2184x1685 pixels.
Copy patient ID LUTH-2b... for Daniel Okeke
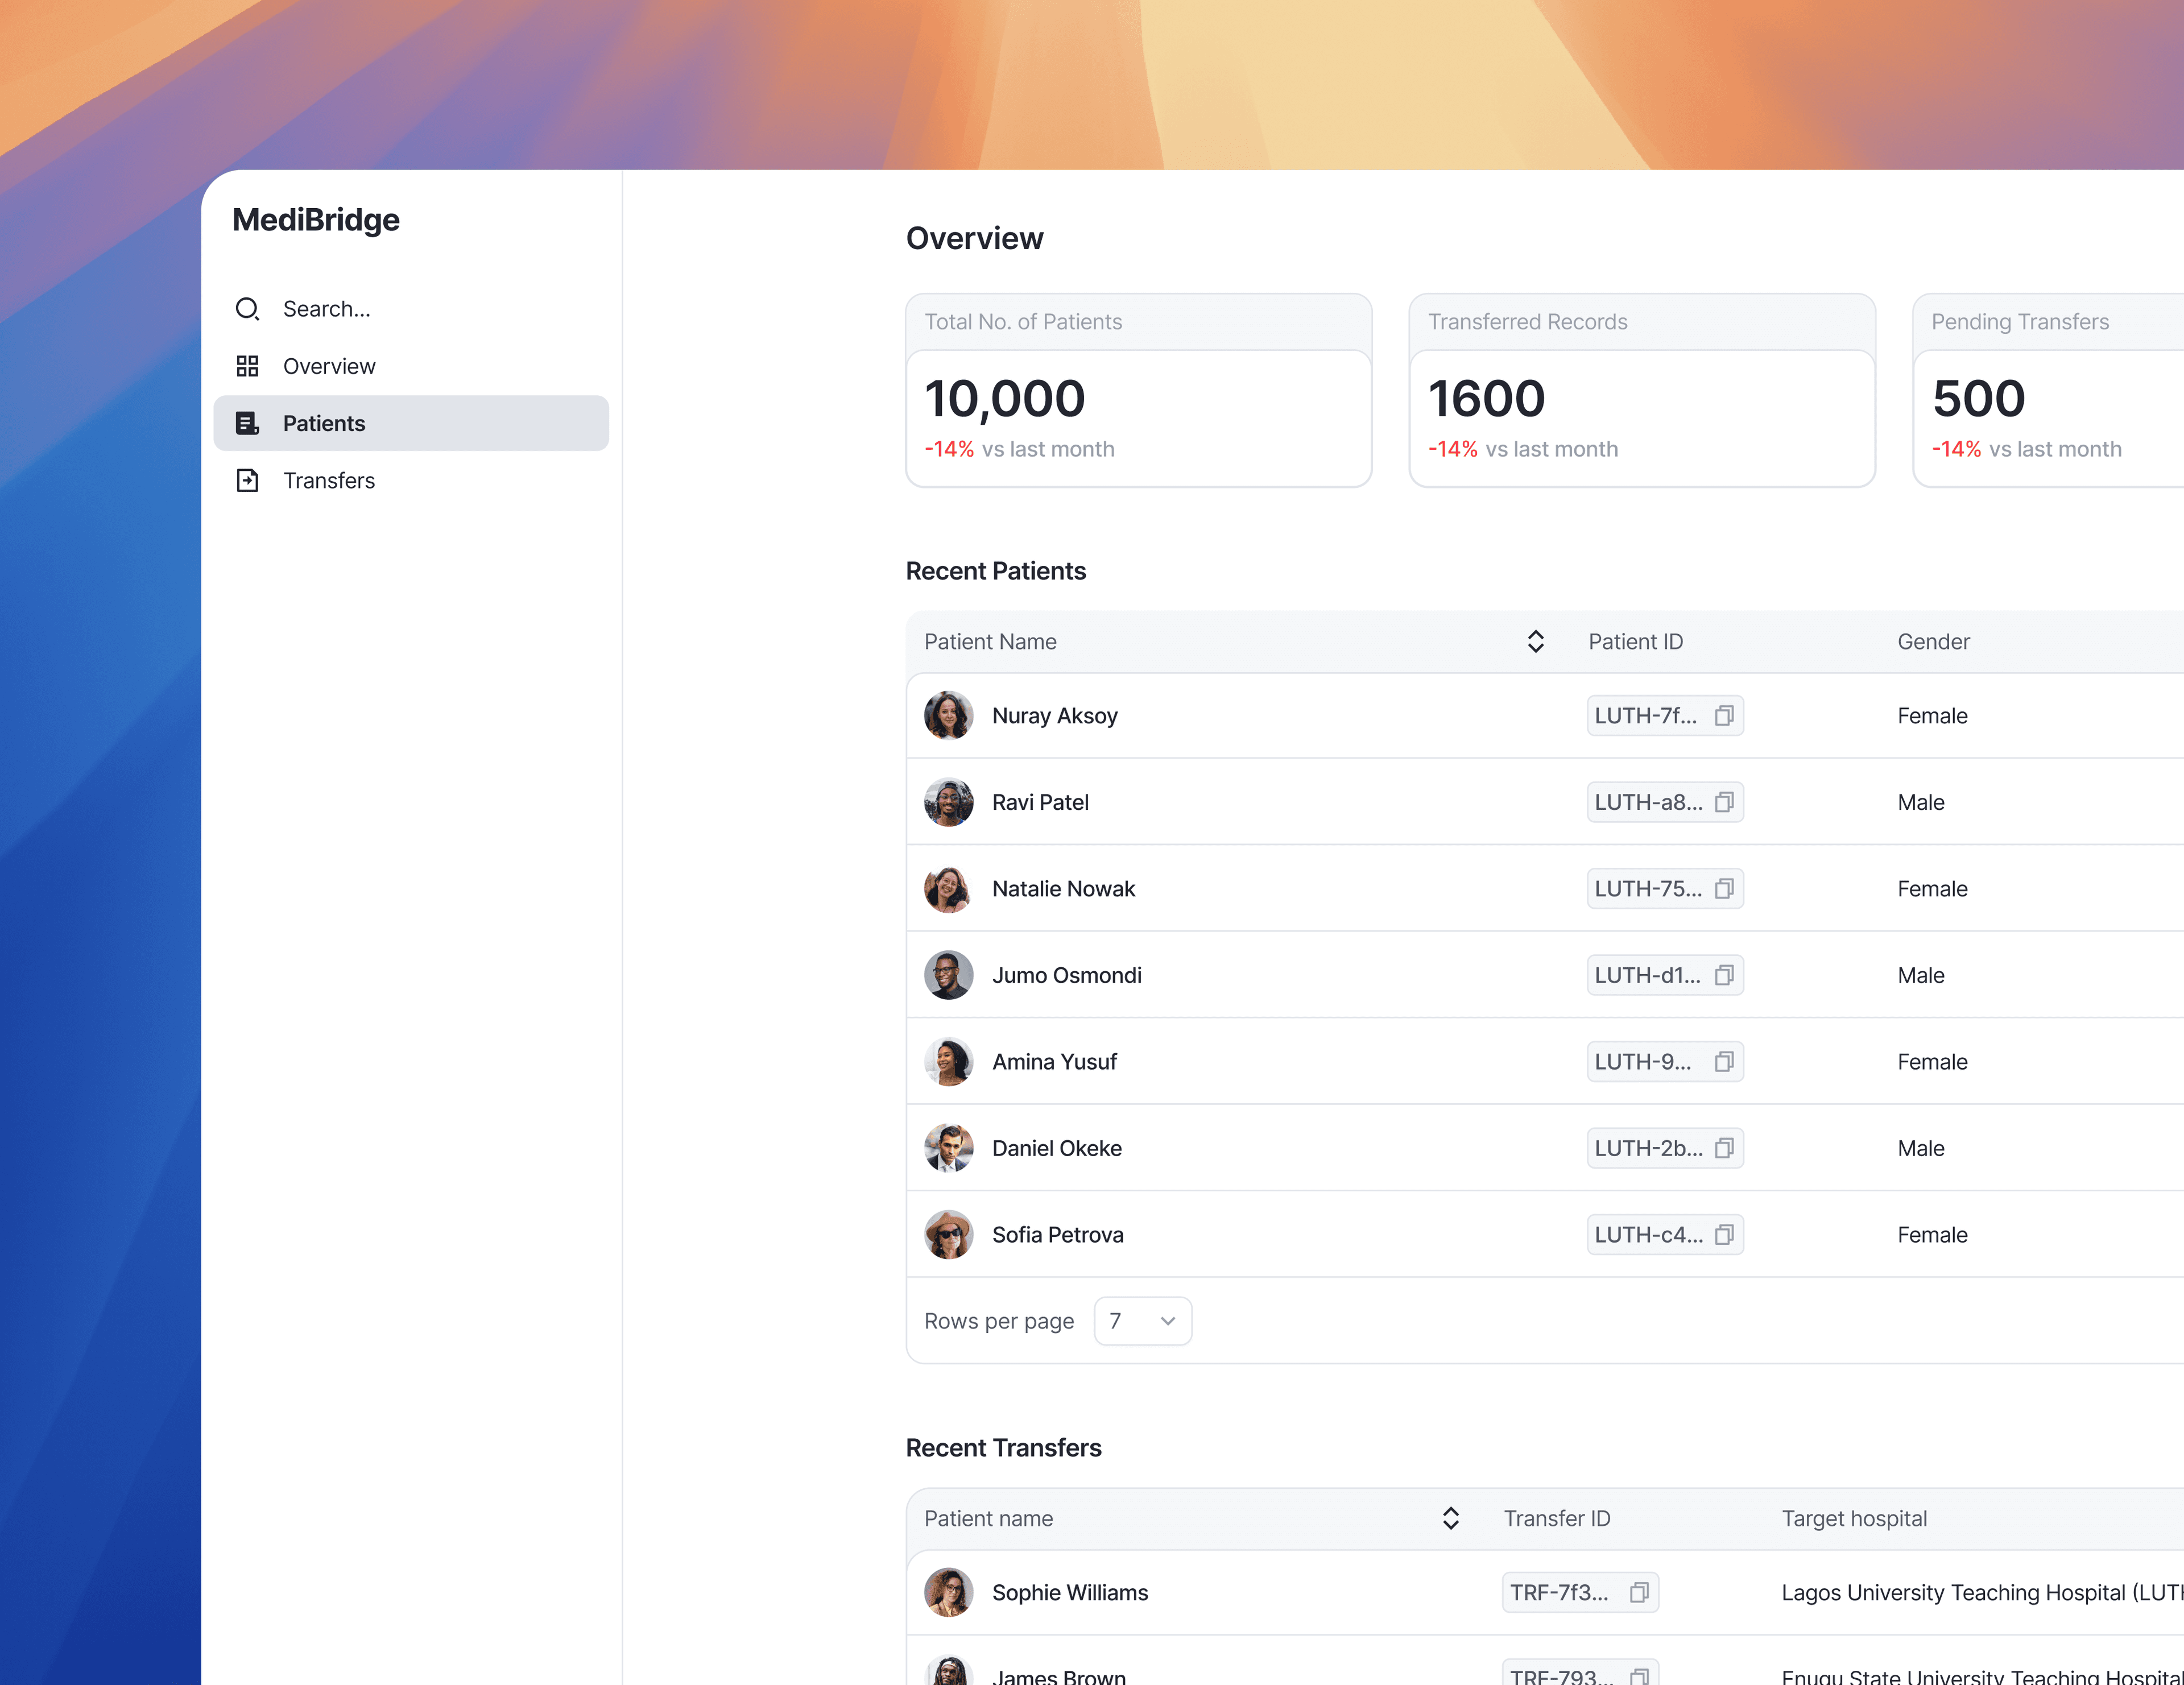tap(1724, 1148)
